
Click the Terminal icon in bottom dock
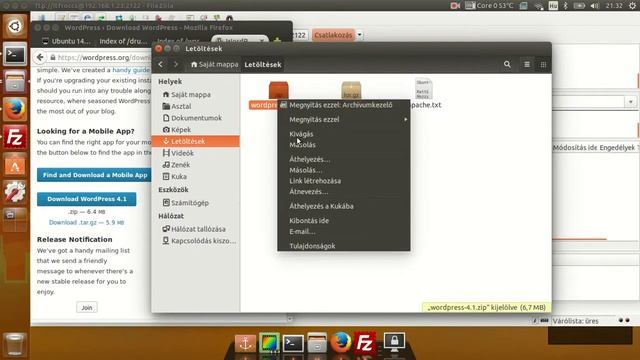[x=293, y=344]
